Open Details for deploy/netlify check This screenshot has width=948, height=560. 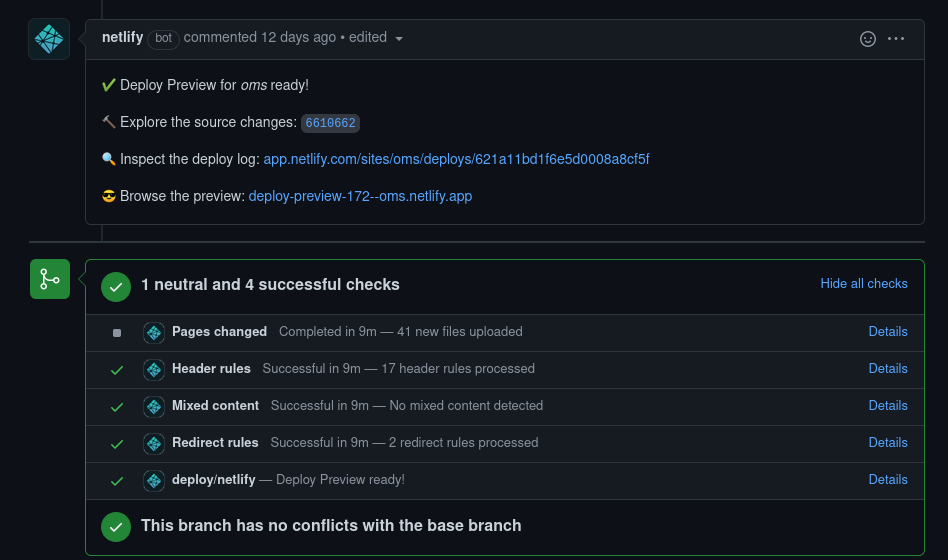coord(888,479)
